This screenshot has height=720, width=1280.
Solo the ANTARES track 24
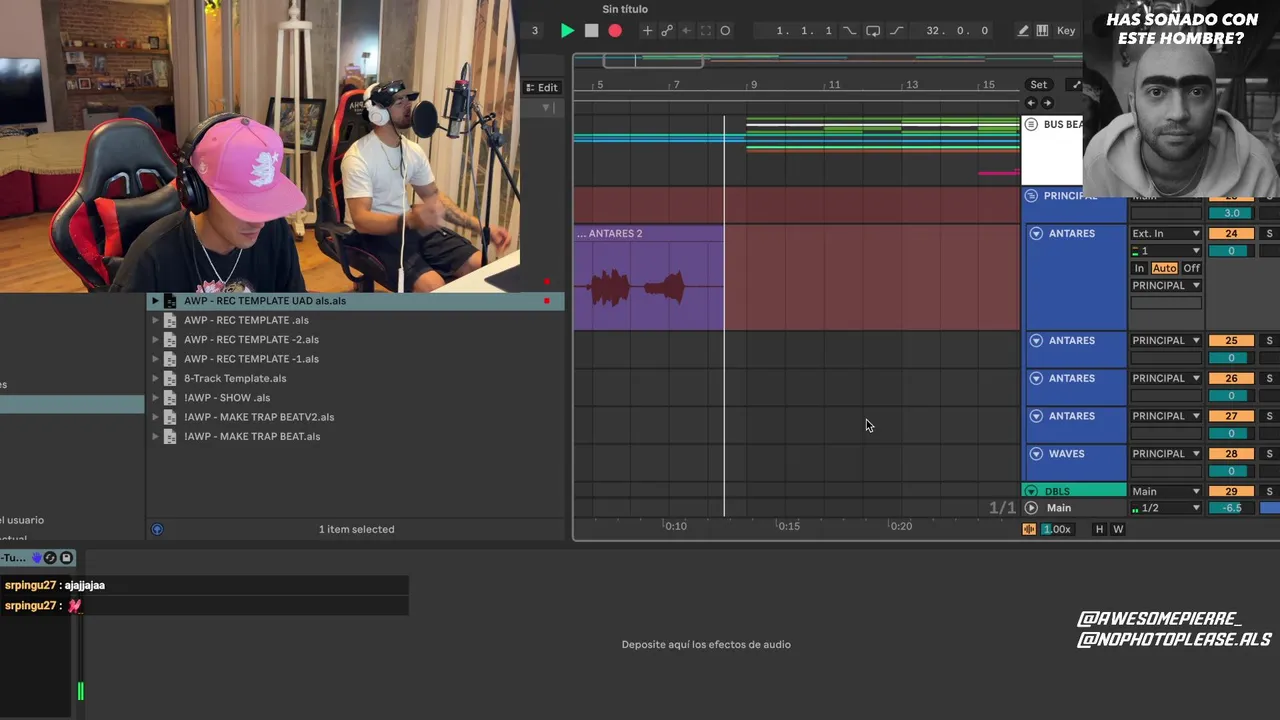[1269, 233]
